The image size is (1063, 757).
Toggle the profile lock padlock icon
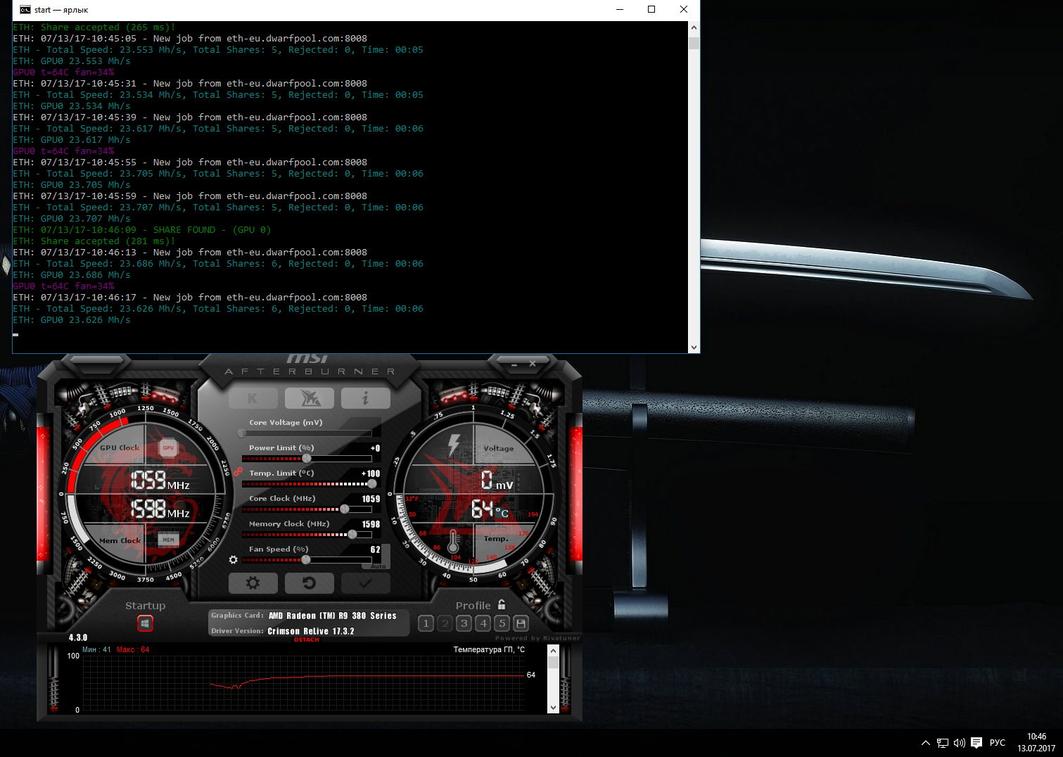coord(501,605)
